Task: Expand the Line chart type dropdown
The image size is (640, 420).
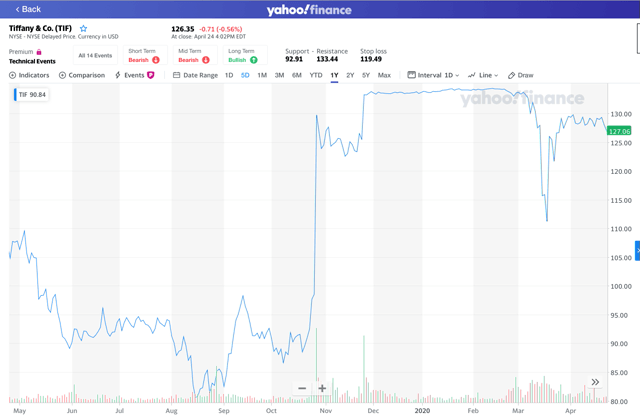Action: point(483,75)
